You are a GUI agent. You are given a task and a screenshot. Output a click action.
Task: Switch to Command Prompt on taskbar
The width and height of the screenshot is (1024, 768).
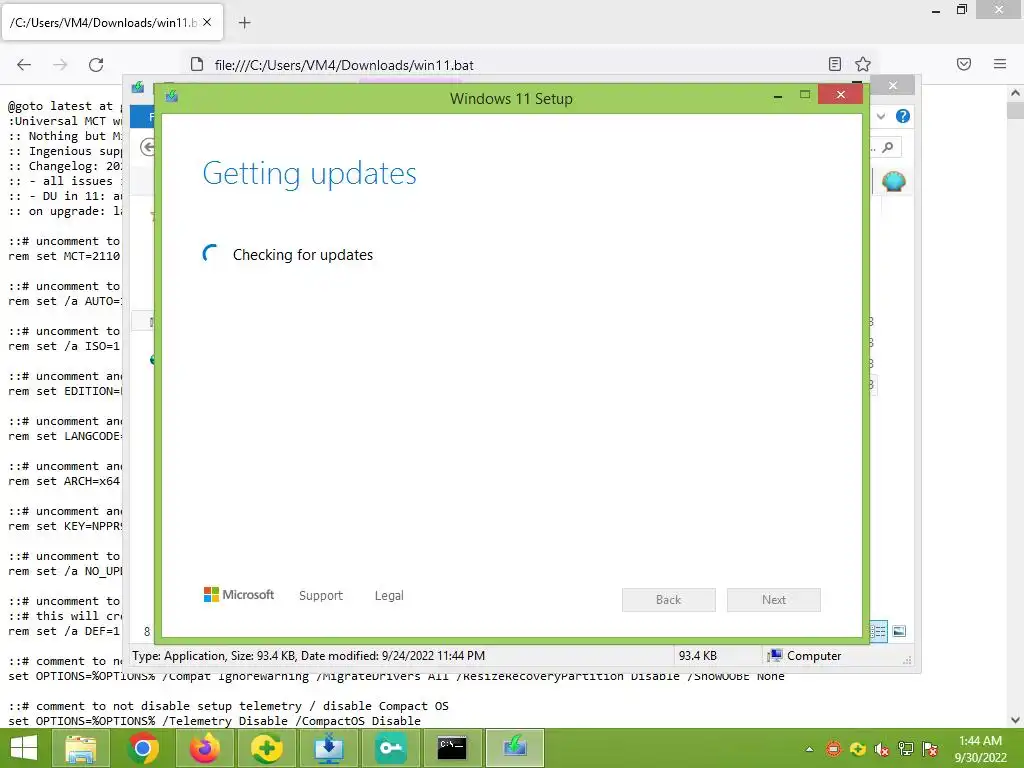(x=452, y=748)
